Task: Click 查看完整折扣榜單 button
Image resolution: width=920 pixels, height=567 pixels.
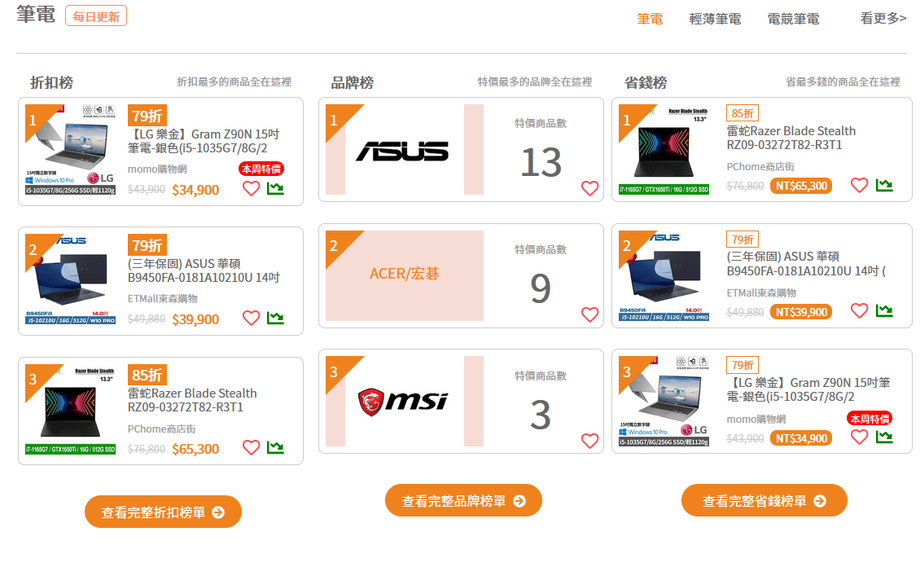Action: 163,512
